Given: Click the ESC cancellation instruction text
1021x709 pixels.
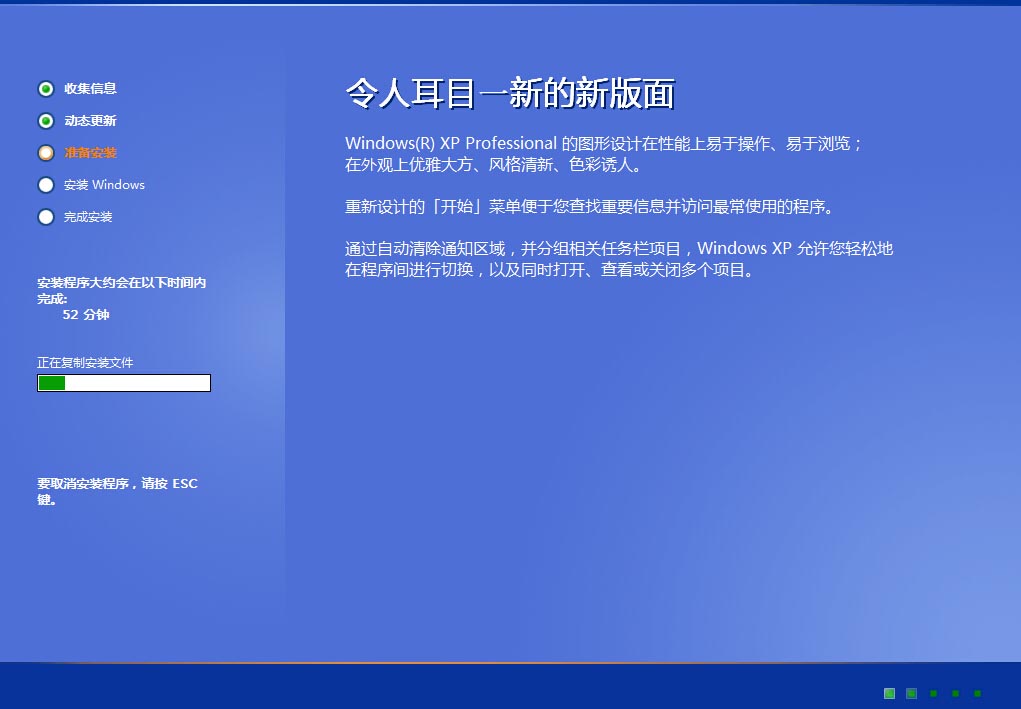Looking at the screenshot, I should (118, 490).
